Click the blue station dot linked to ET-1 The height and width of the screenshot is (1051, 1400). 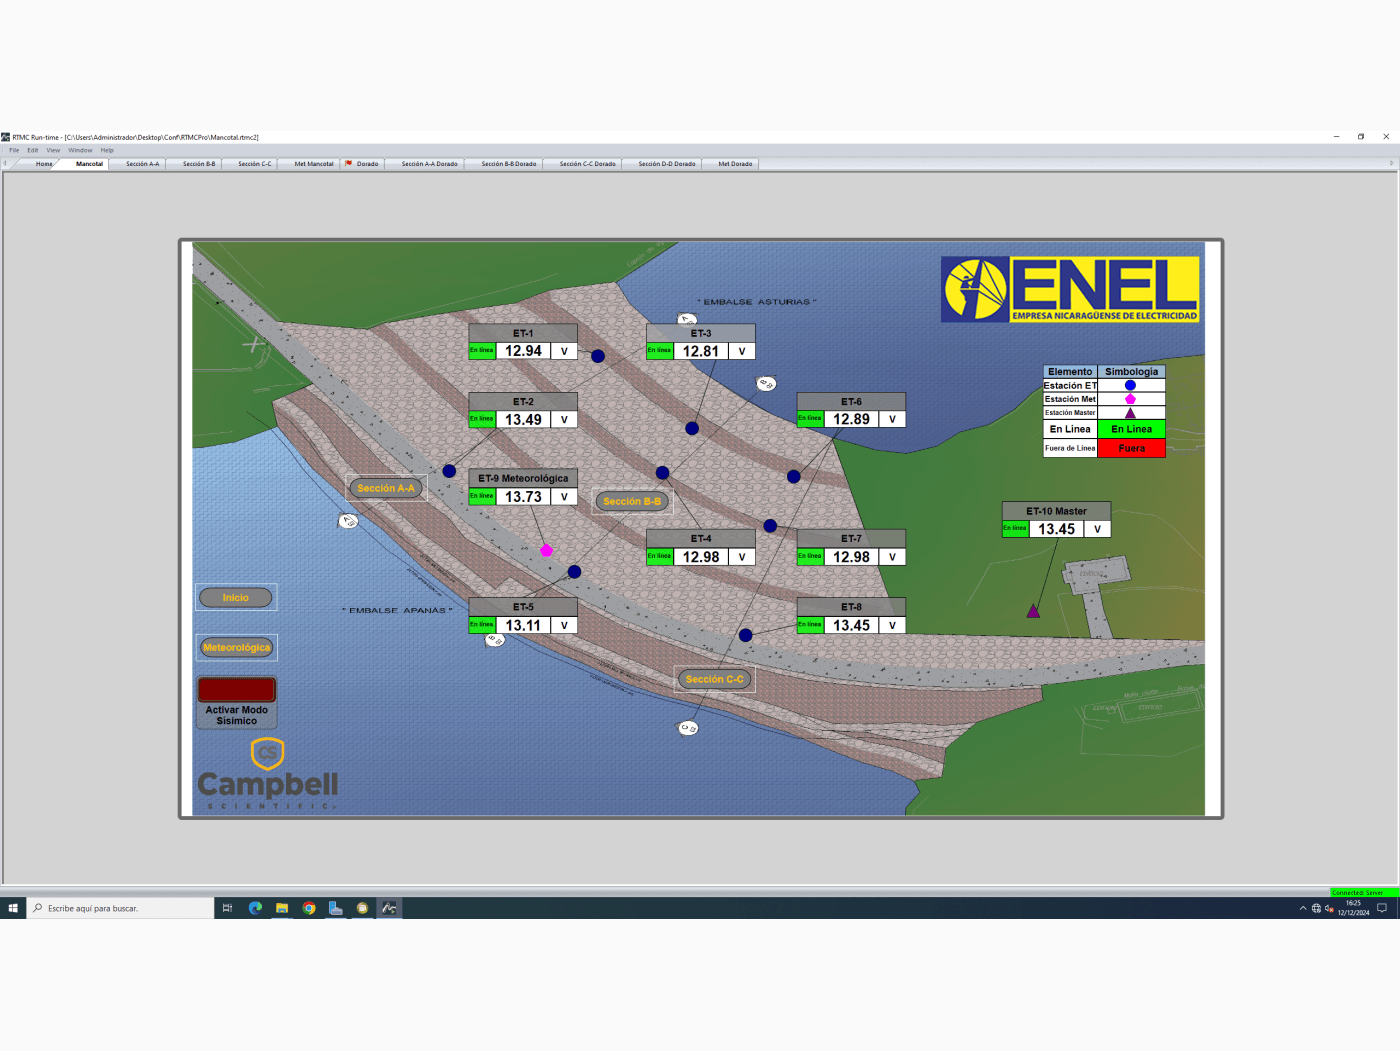598,356
